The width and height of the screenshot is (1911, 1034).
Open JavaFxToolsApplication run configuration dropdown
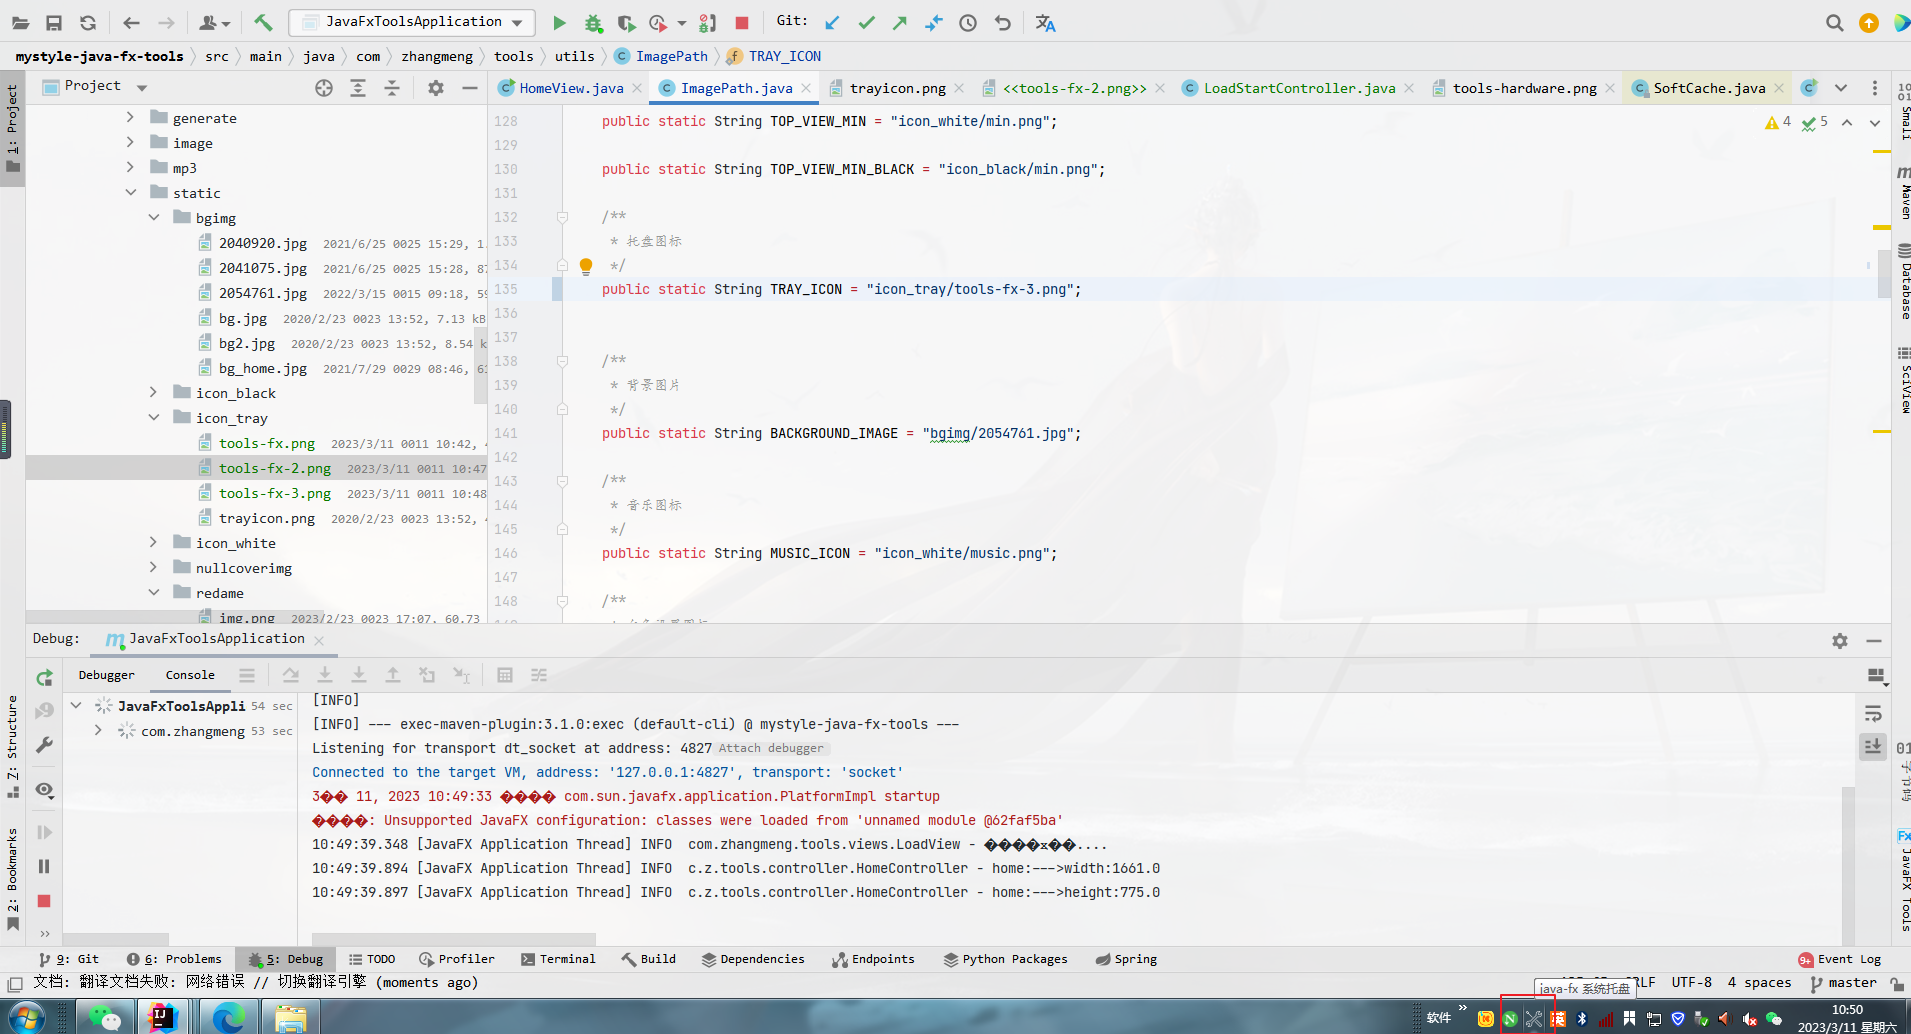pos(412,22)
